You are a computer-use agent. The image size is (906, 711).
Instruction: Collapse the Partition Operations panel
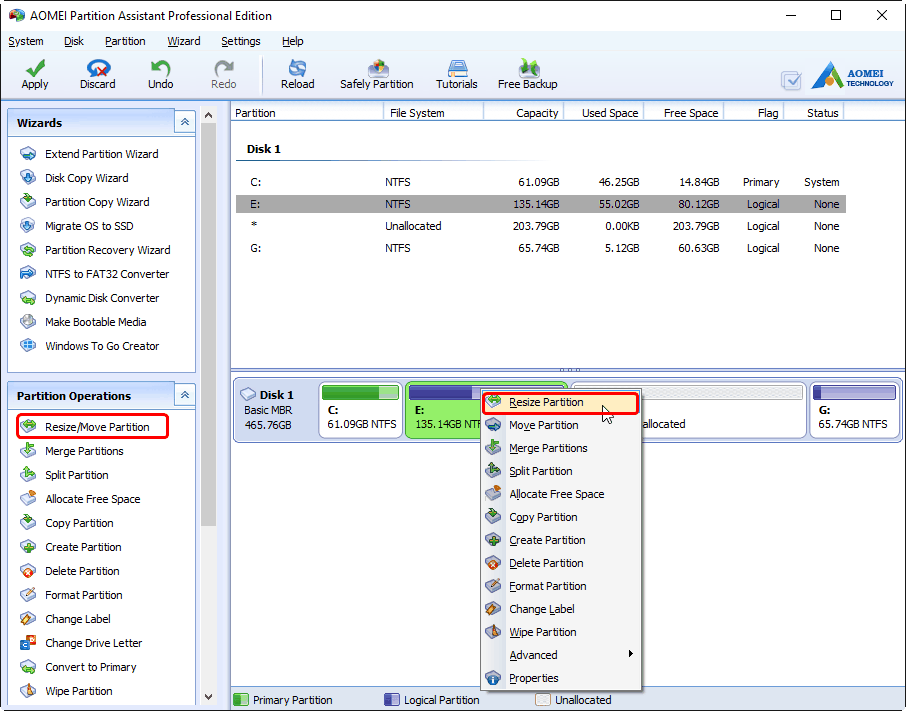185,395
